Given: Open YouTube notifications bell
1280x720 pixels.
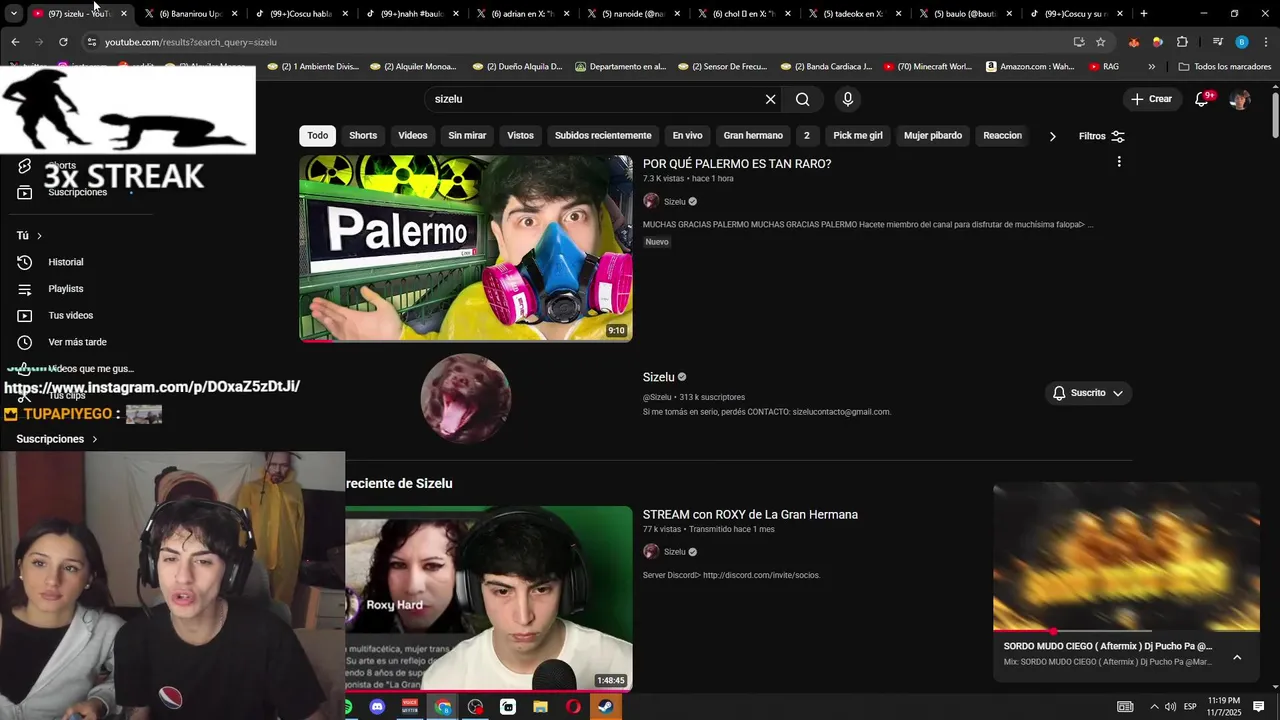Looking at the screenshot, I should (x=1203, y=99).
